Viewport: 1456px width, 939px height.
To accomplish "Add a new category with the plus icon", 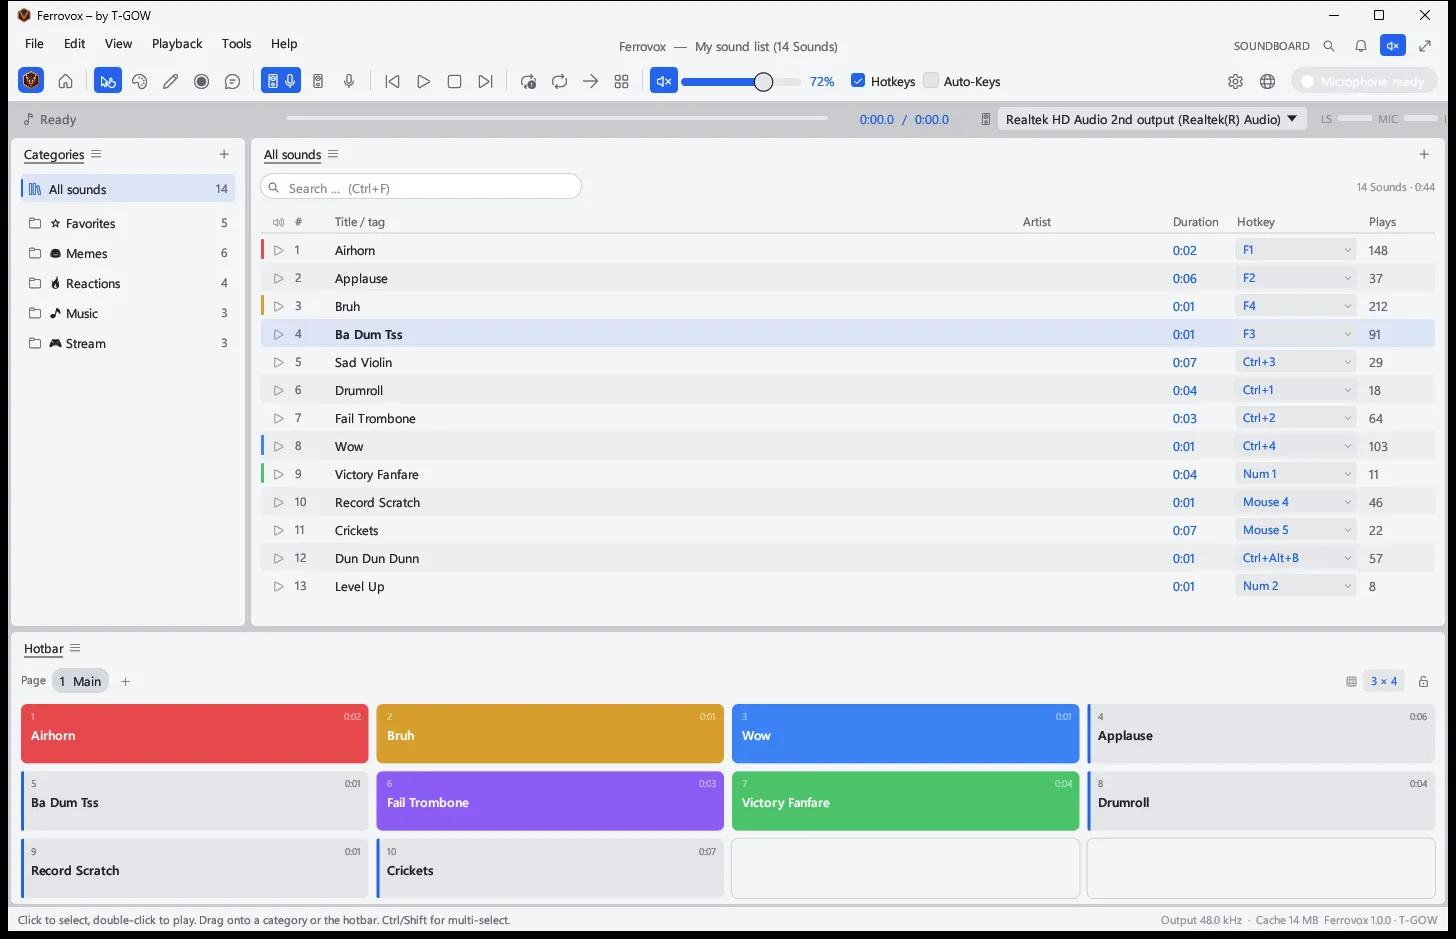I will 224,154.
